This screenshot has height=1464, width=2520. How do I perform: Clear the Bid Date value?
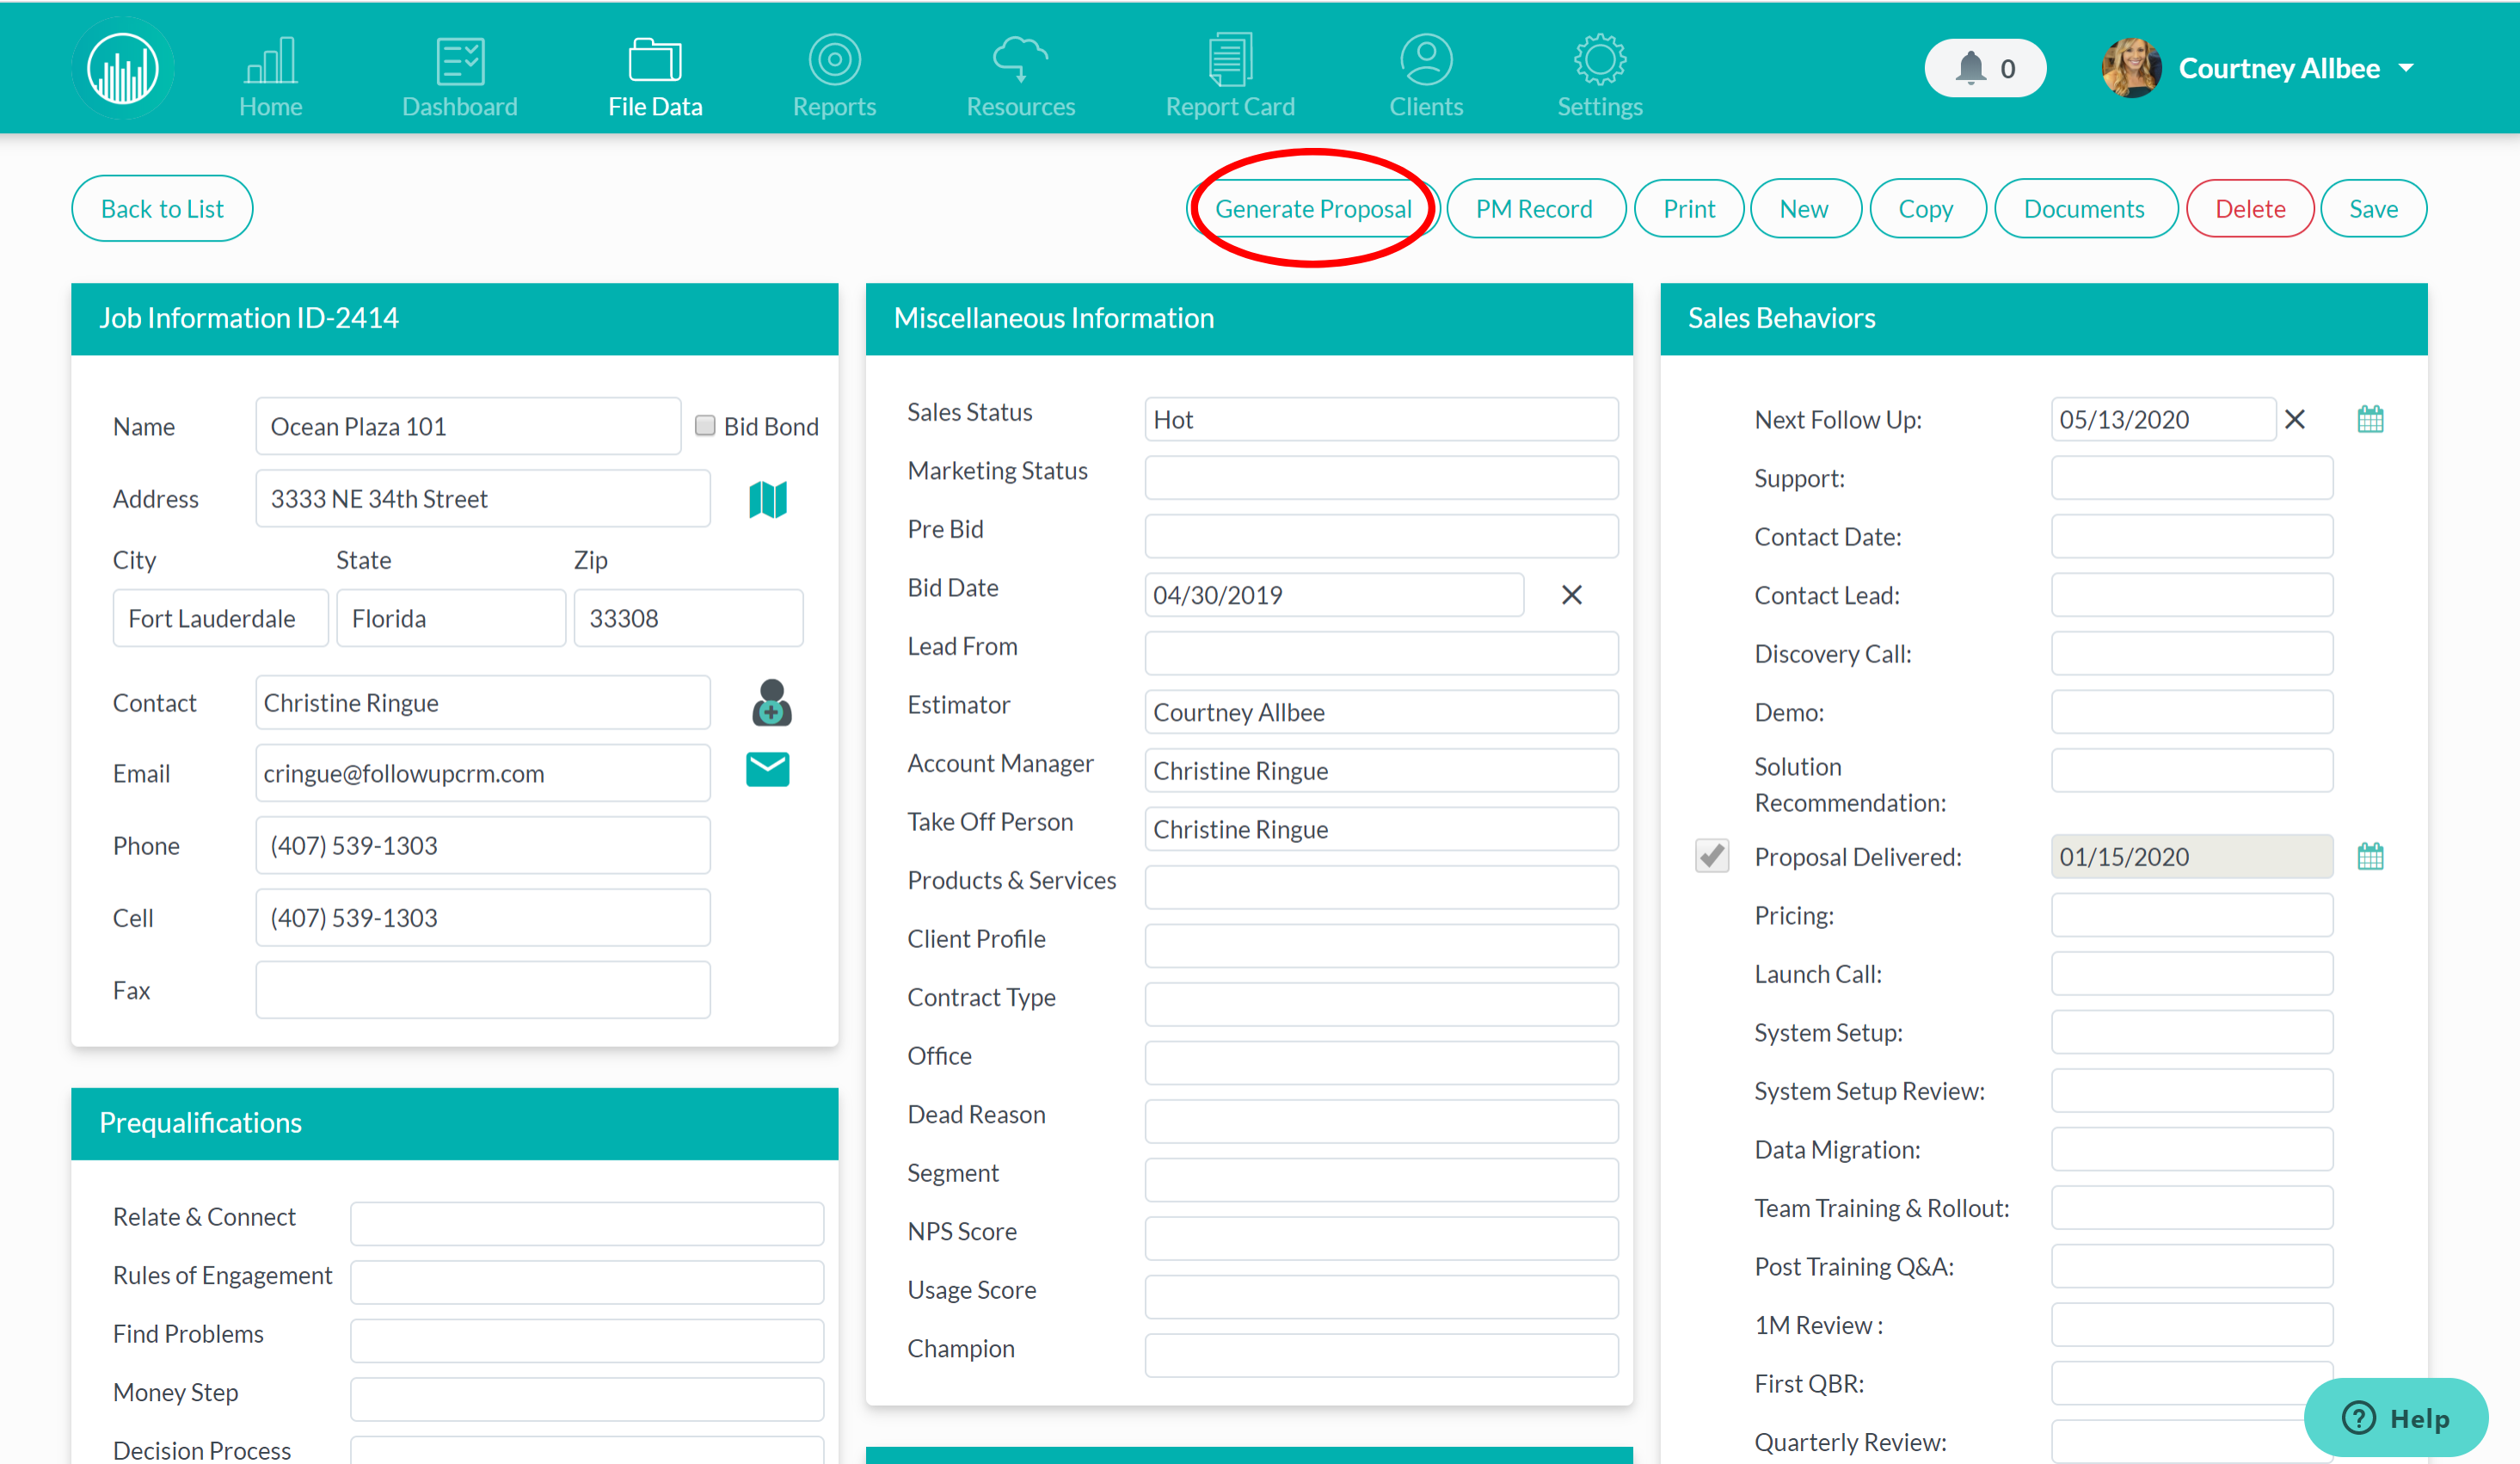(x=1572, y=595)
